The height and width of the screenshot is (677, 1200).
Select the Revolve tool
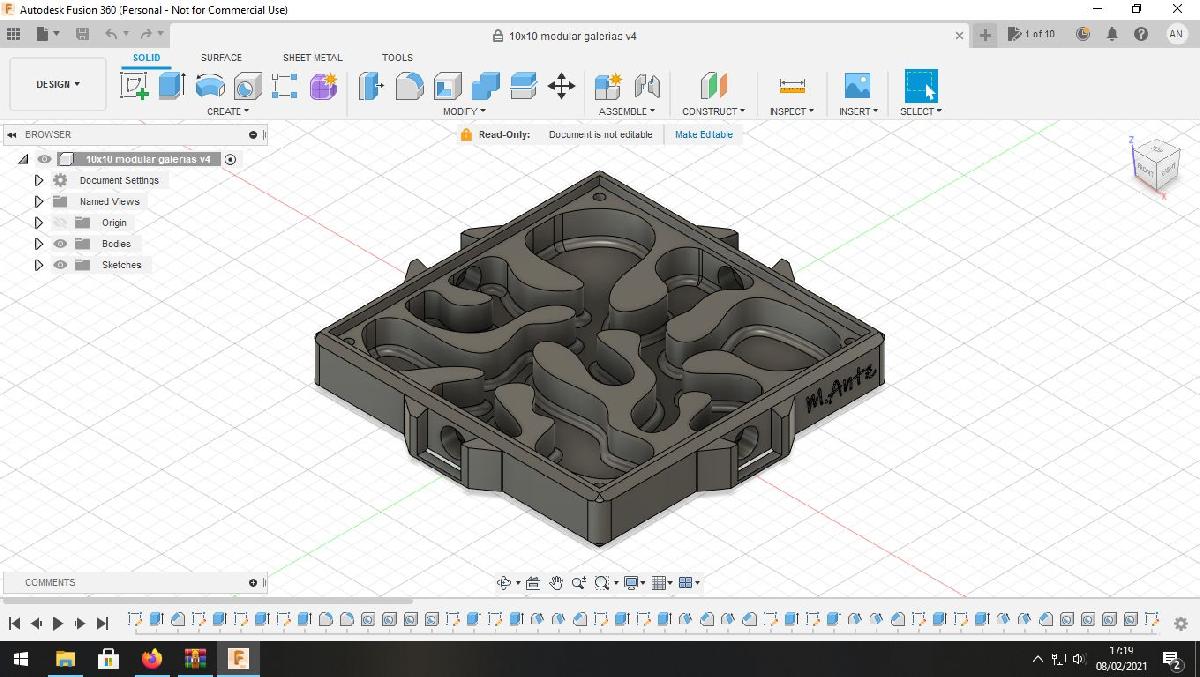(209, 86)
